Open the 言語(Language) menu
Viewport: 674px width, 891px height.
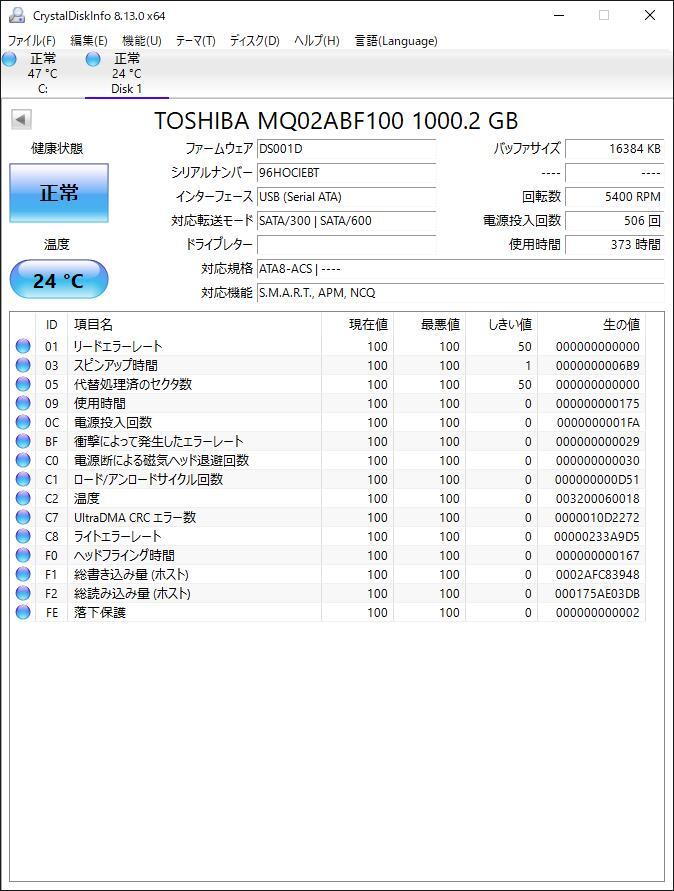coord(396,41)
